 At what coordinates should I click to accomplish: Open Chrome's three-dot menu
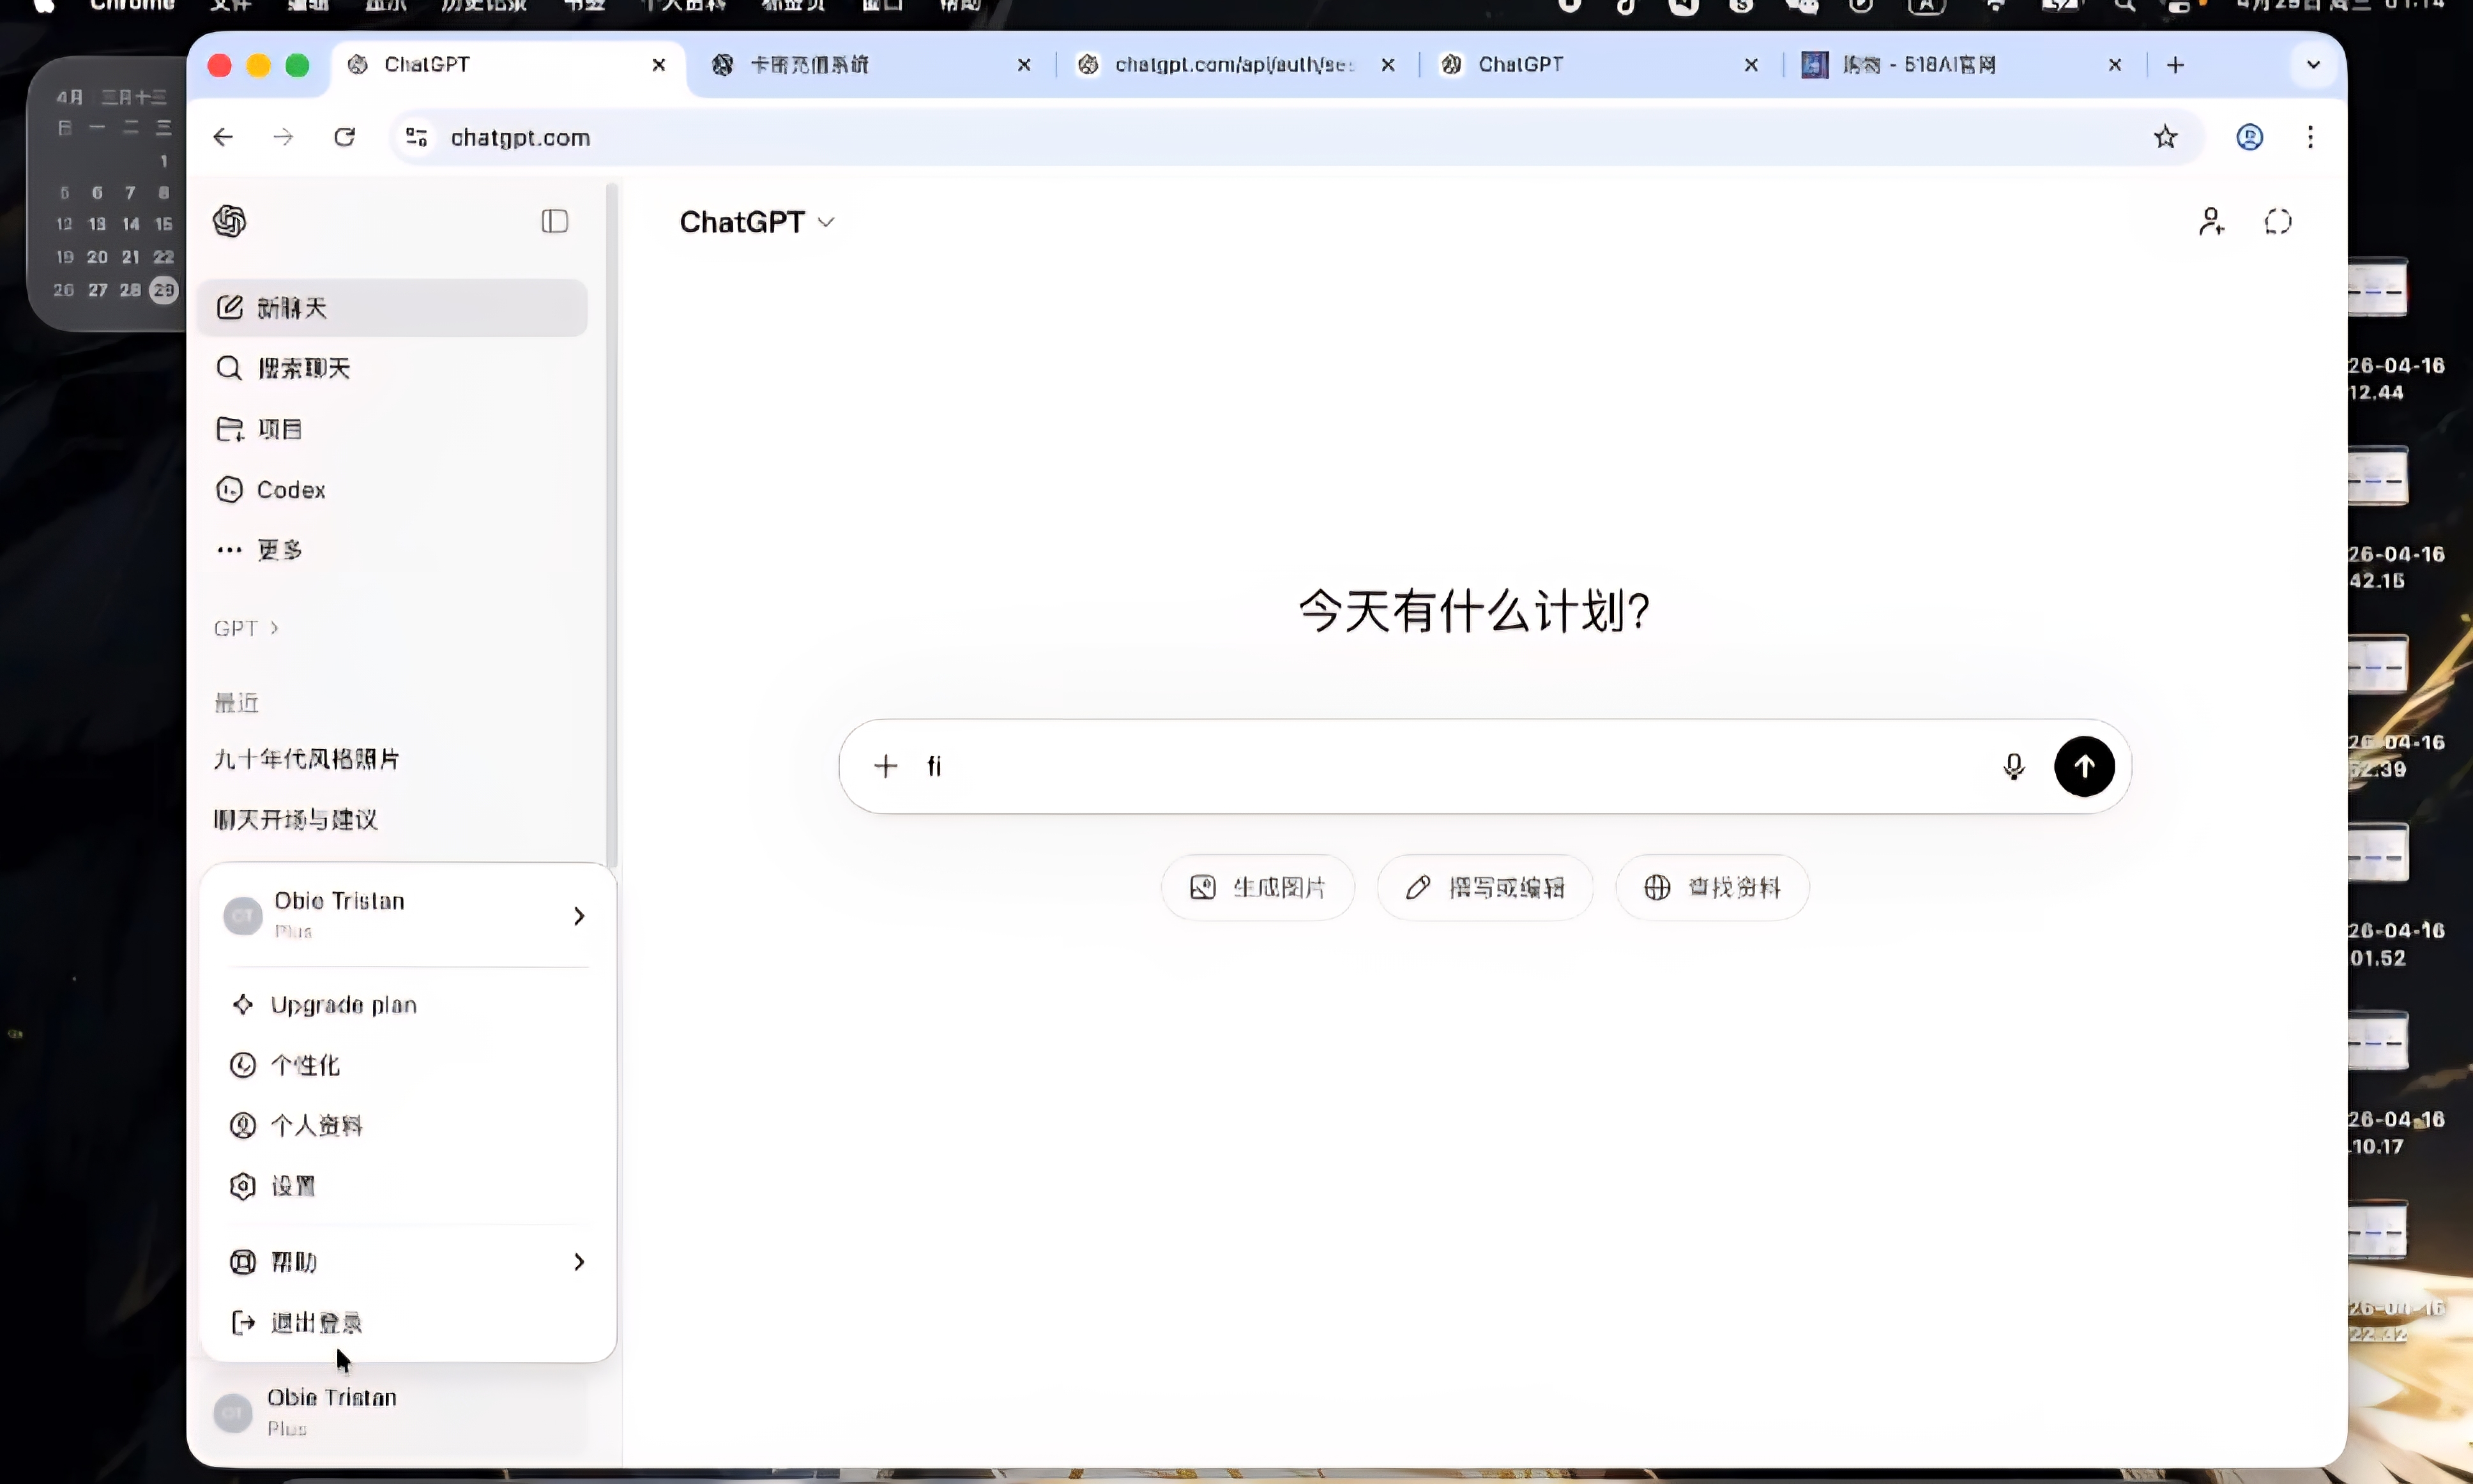[x=2310, y=137]
